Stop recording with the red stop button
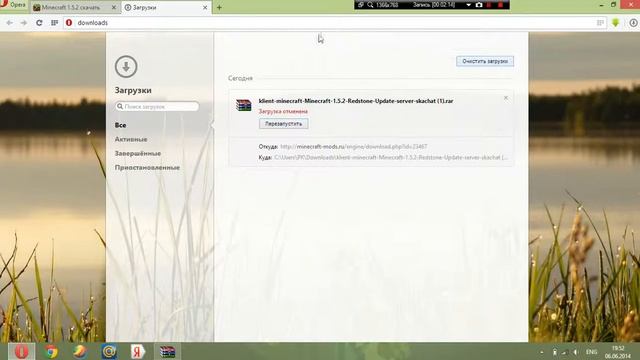Screen dimensions: 640x360 coord(500,5)
